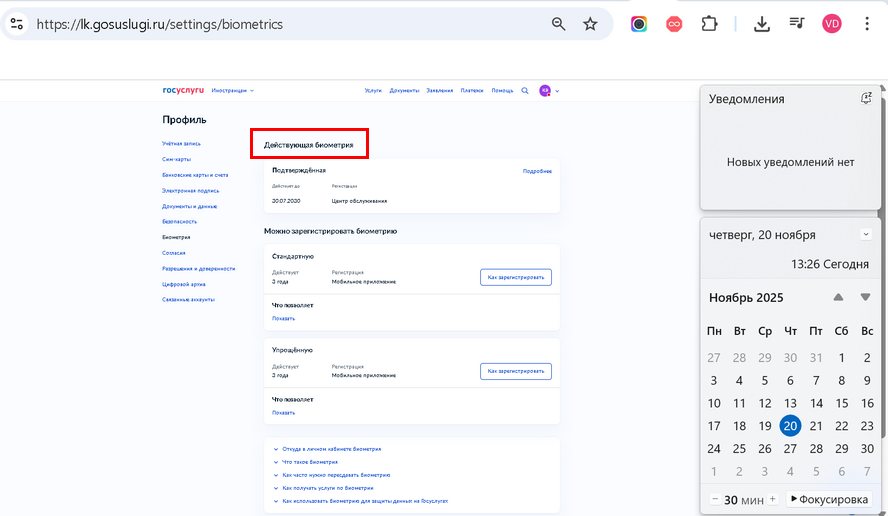The height and width of the screenshot is (516, 888).
Task: Open Do Not Disturb settings in notifications panel
Action: point(866,99)
